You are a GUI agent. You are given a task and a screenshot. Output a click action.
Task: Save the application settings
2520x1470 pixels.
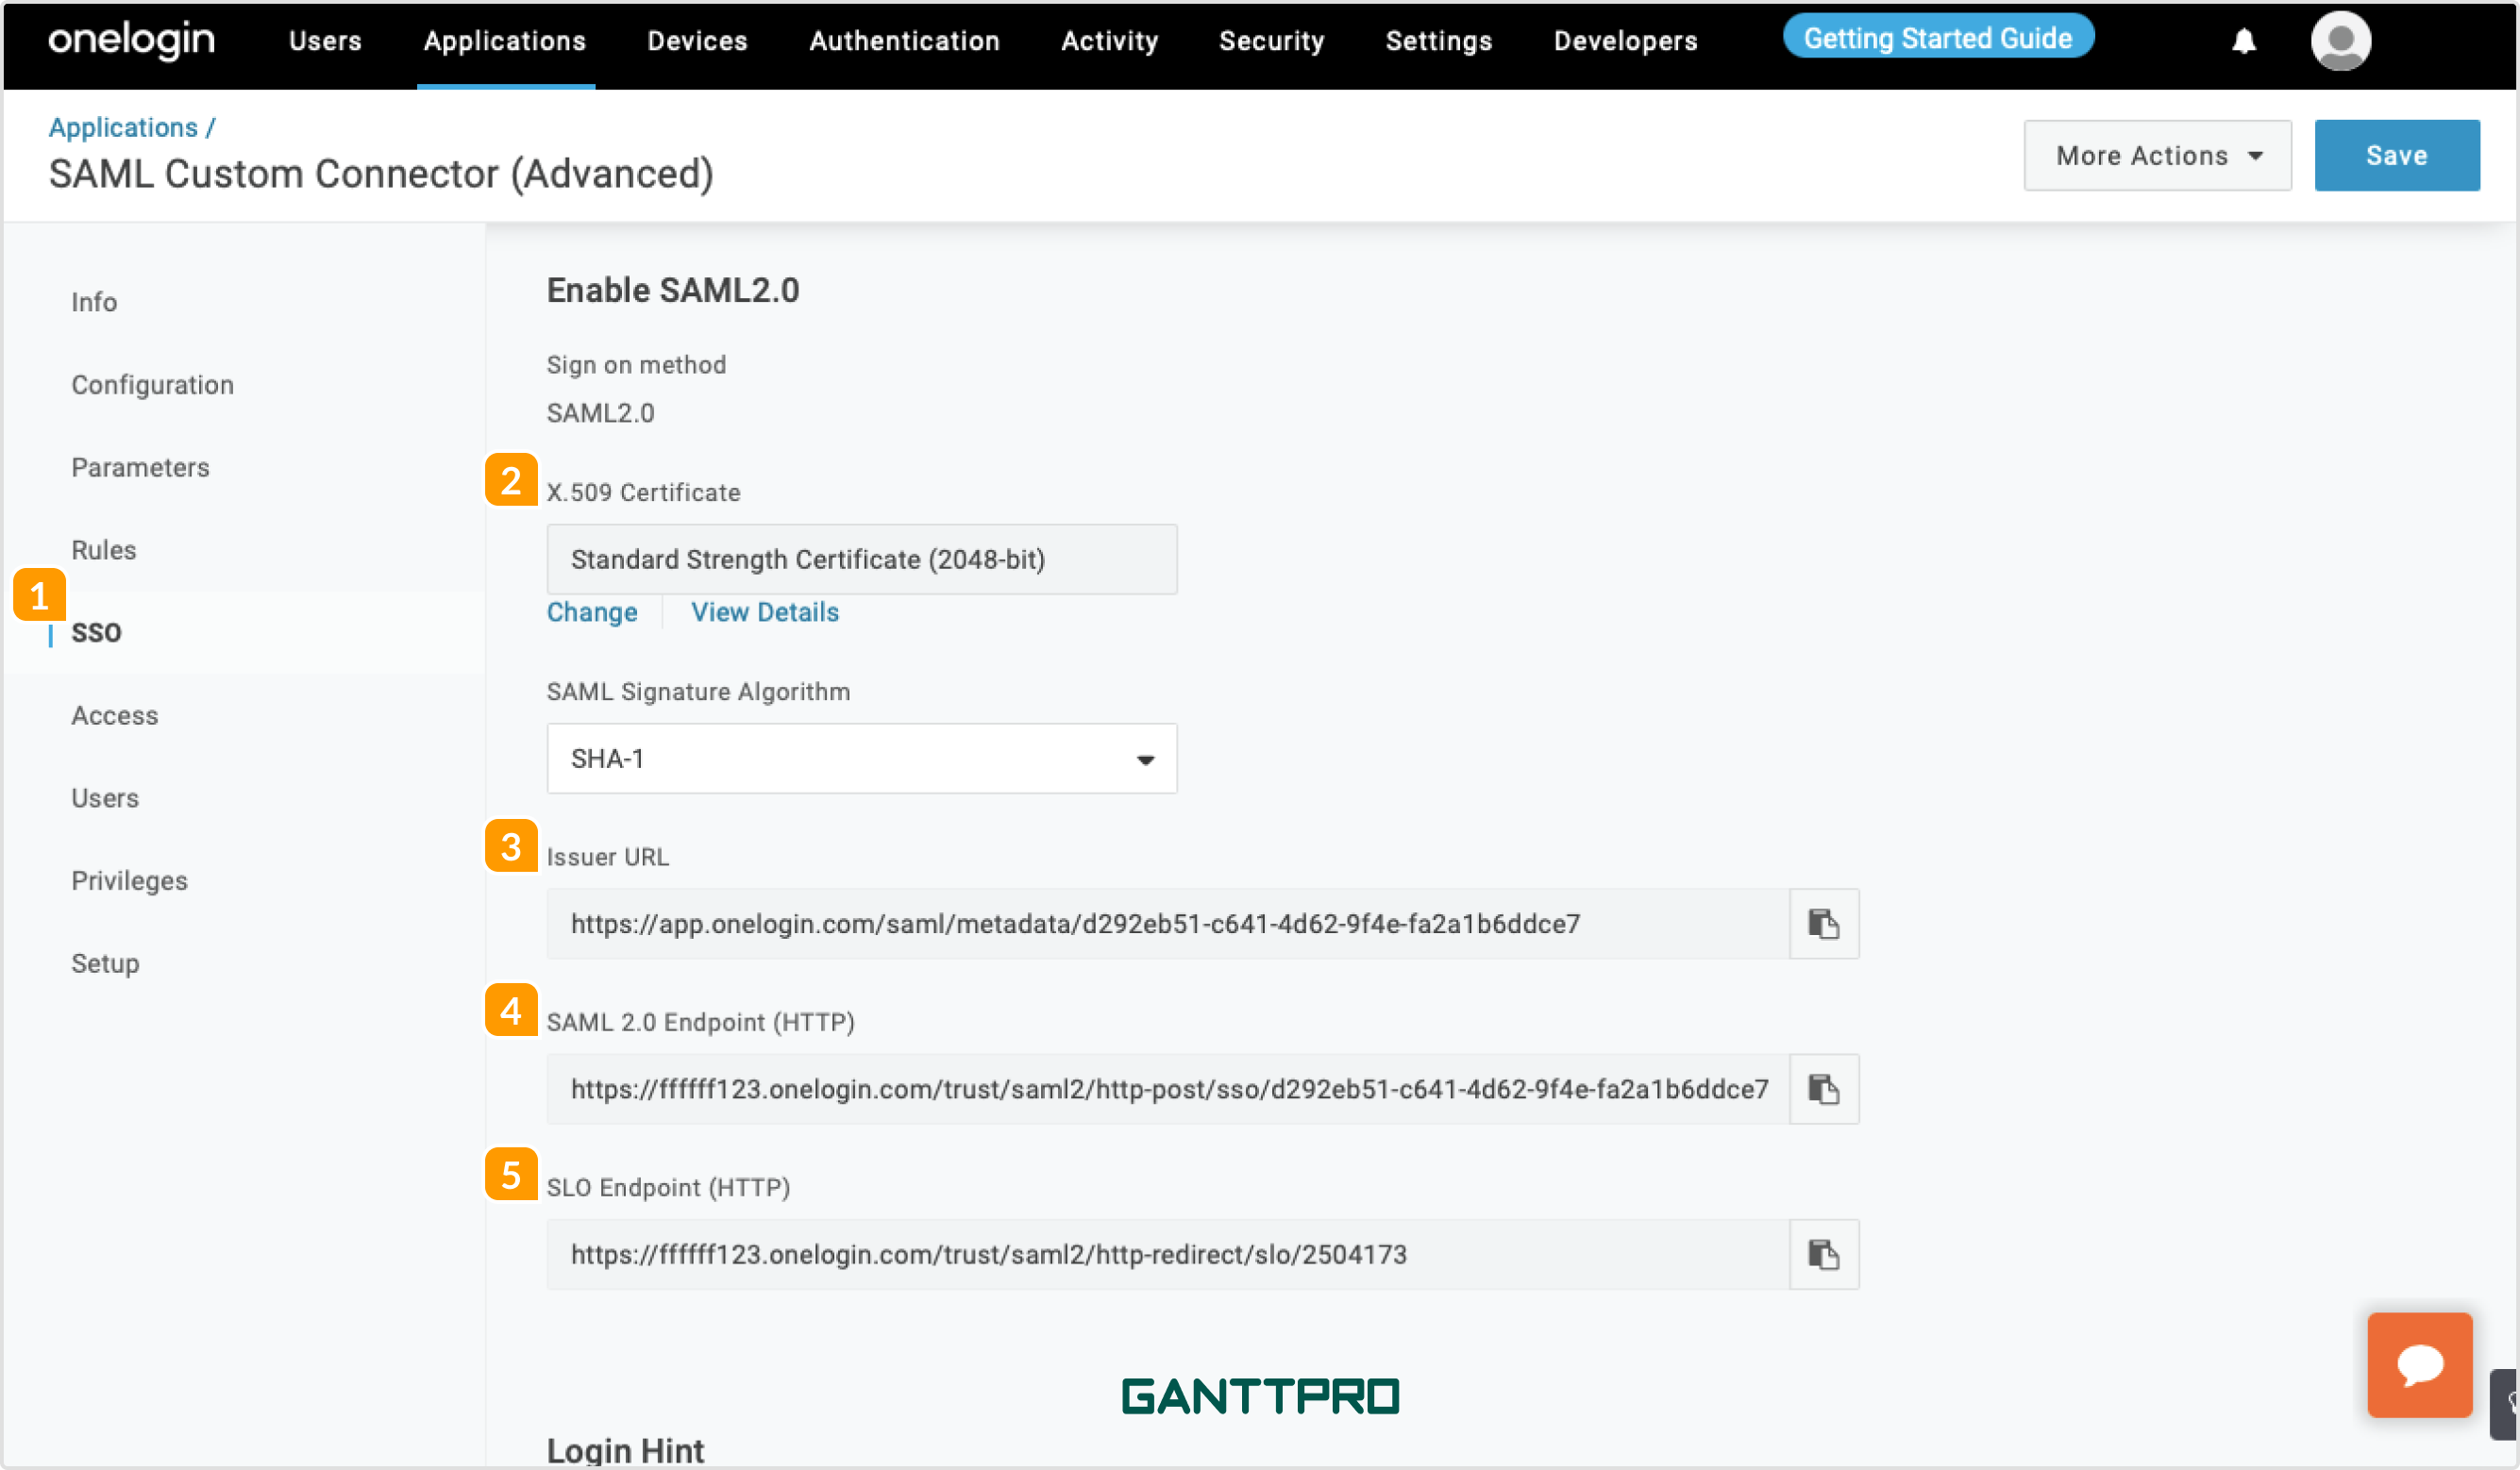[2396, 156]
